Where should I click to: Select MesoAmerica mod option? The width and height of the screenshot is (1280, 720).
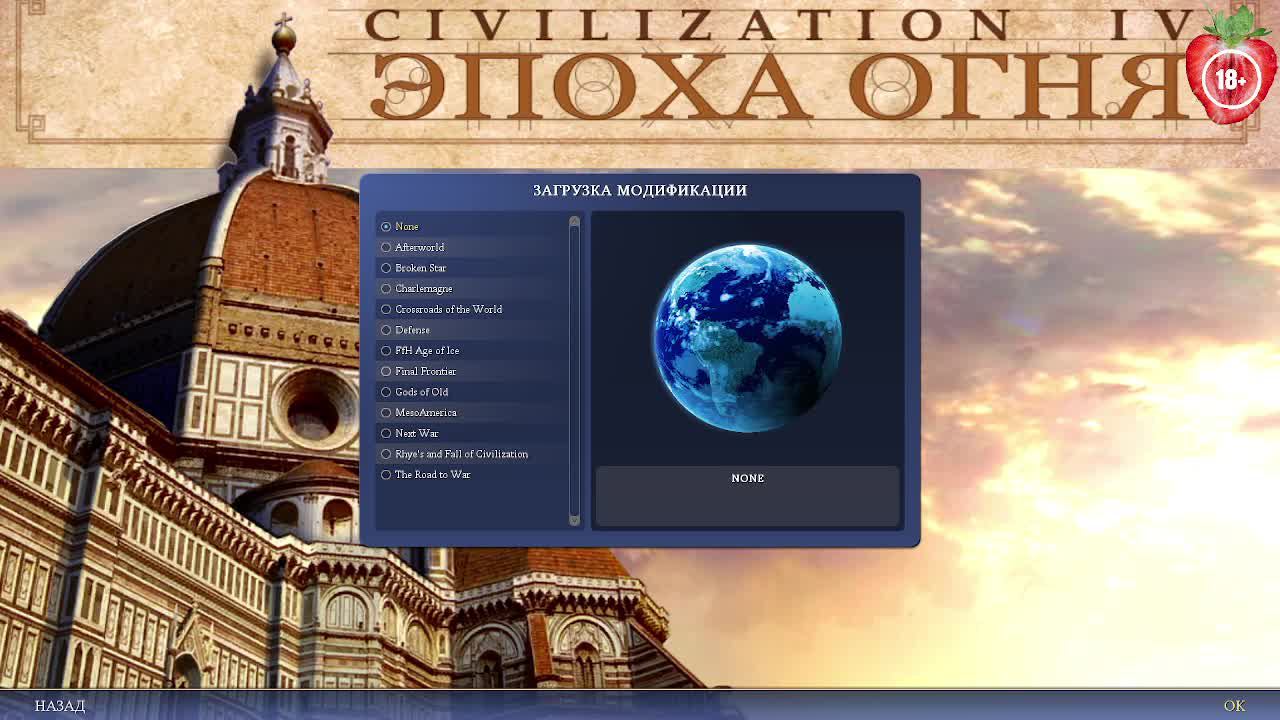(x=418, y=412)
